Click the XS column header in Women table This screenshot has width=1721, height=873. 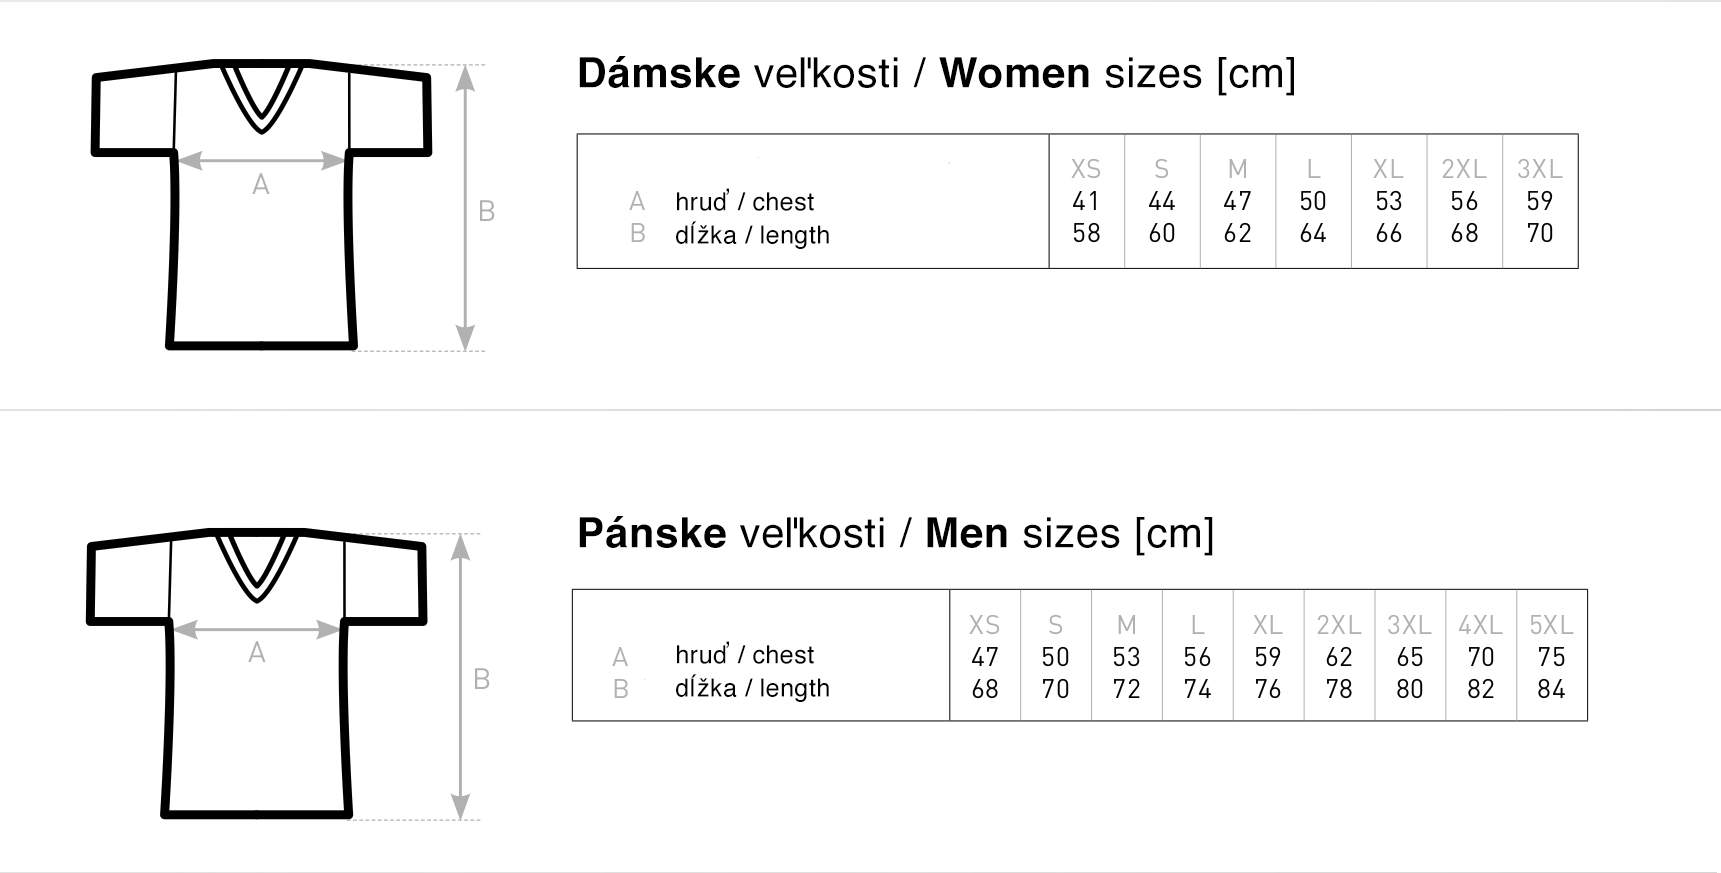tap(1086, 169)
